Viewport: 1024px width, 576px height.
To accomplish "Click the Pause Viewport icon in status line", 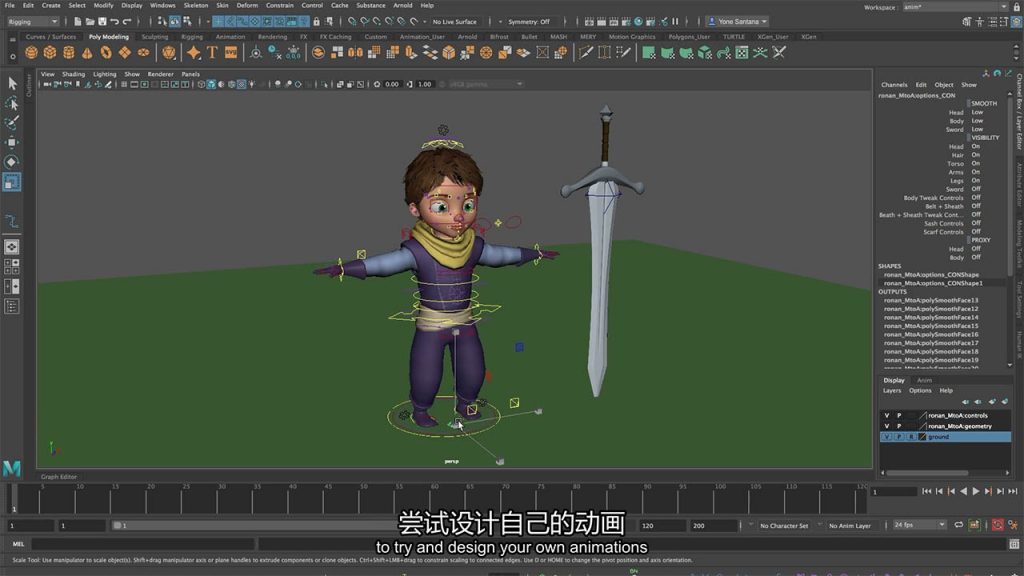I will pyautogui.click(x=675, y=22).
